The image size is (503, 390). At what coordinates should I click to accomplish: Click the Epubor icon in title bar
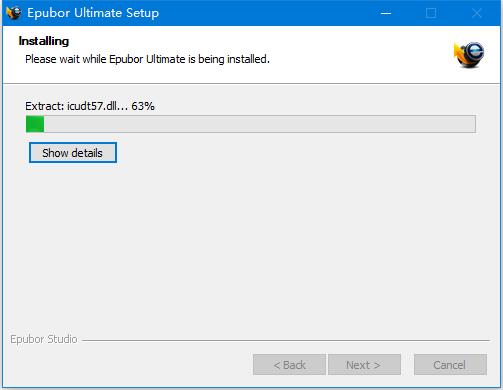pyautogui.click(x=14, y=13)
